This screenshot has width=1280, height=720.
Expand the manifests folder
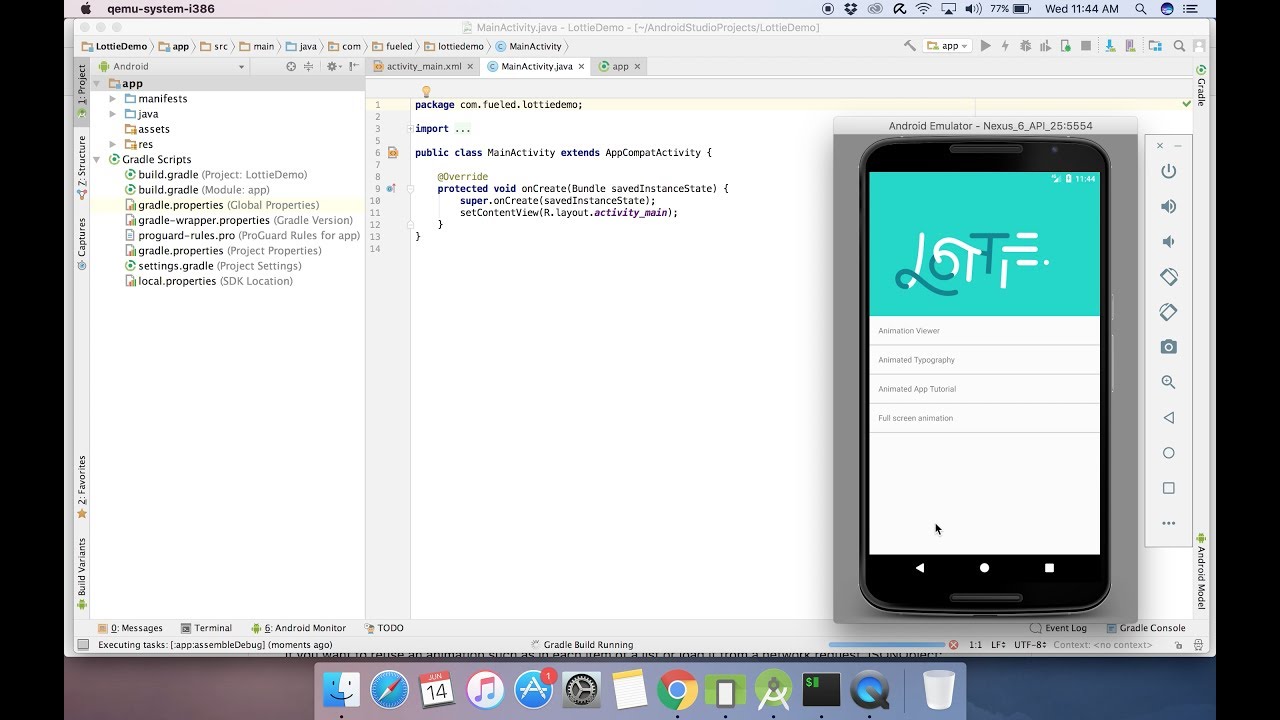click(113, 99)
